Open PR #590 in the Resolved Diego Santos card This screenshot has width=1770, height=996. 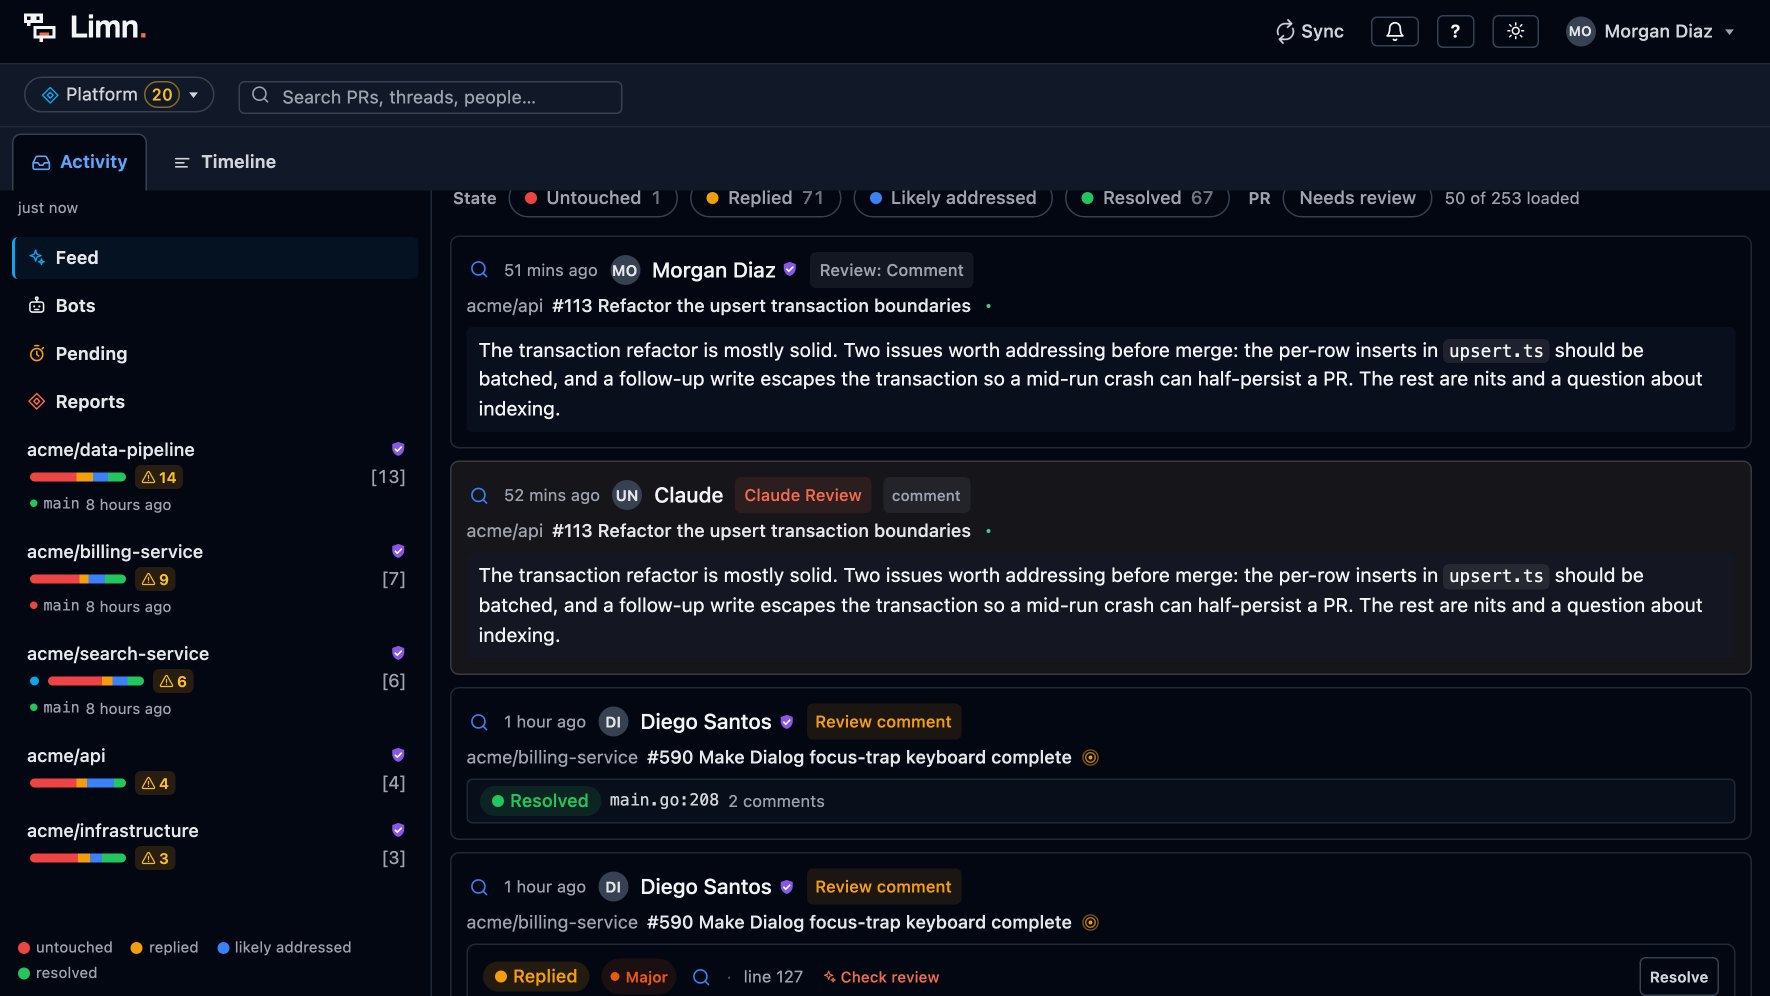click(859, 757)
